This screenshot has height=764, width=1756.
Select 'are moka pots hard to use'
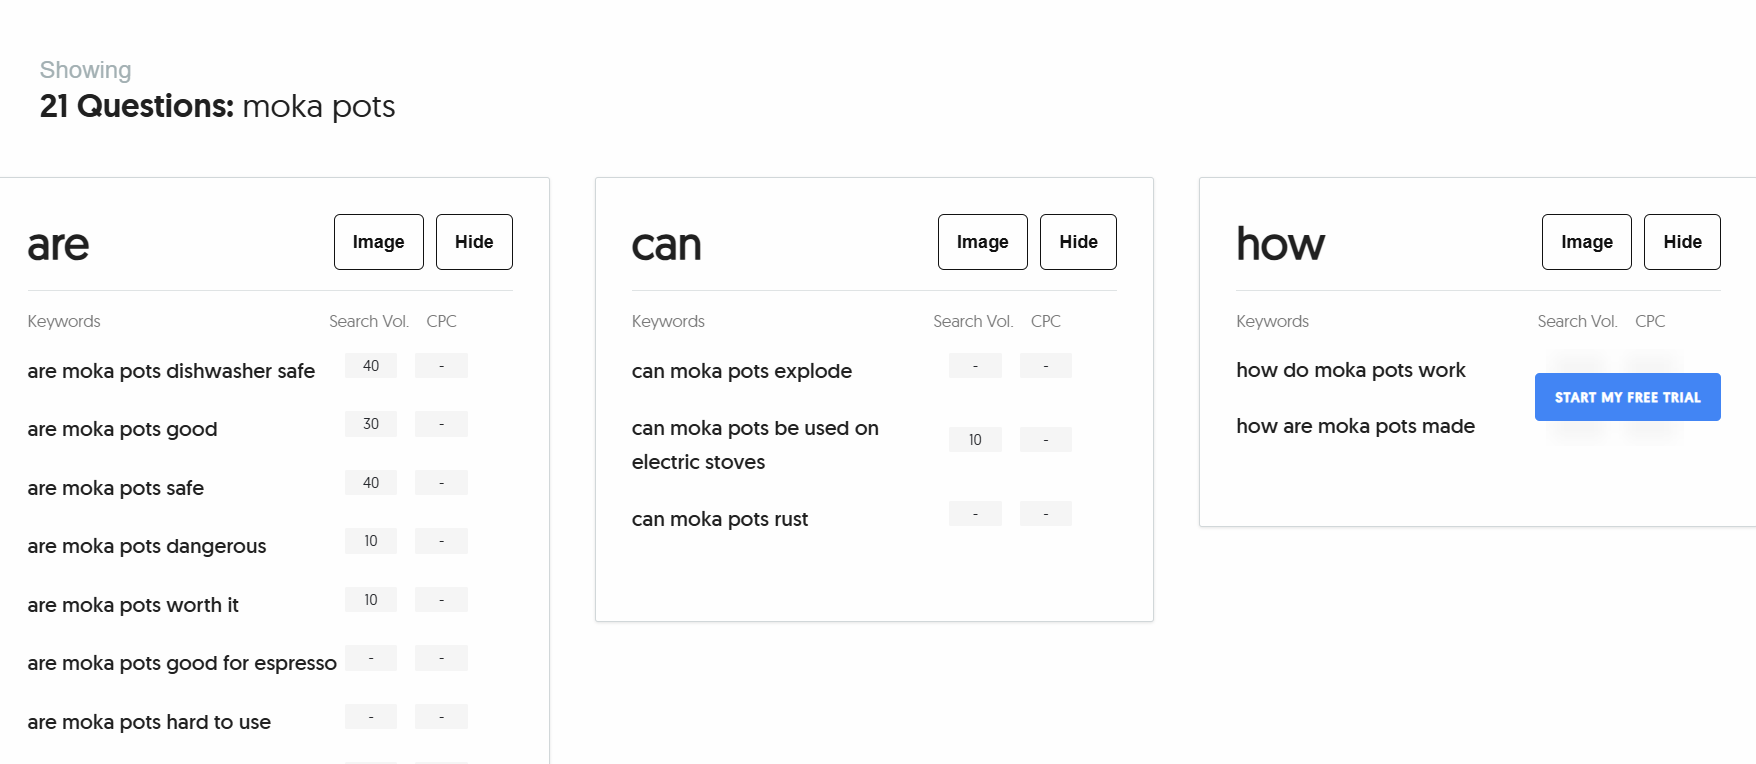(x=149, y=722)
